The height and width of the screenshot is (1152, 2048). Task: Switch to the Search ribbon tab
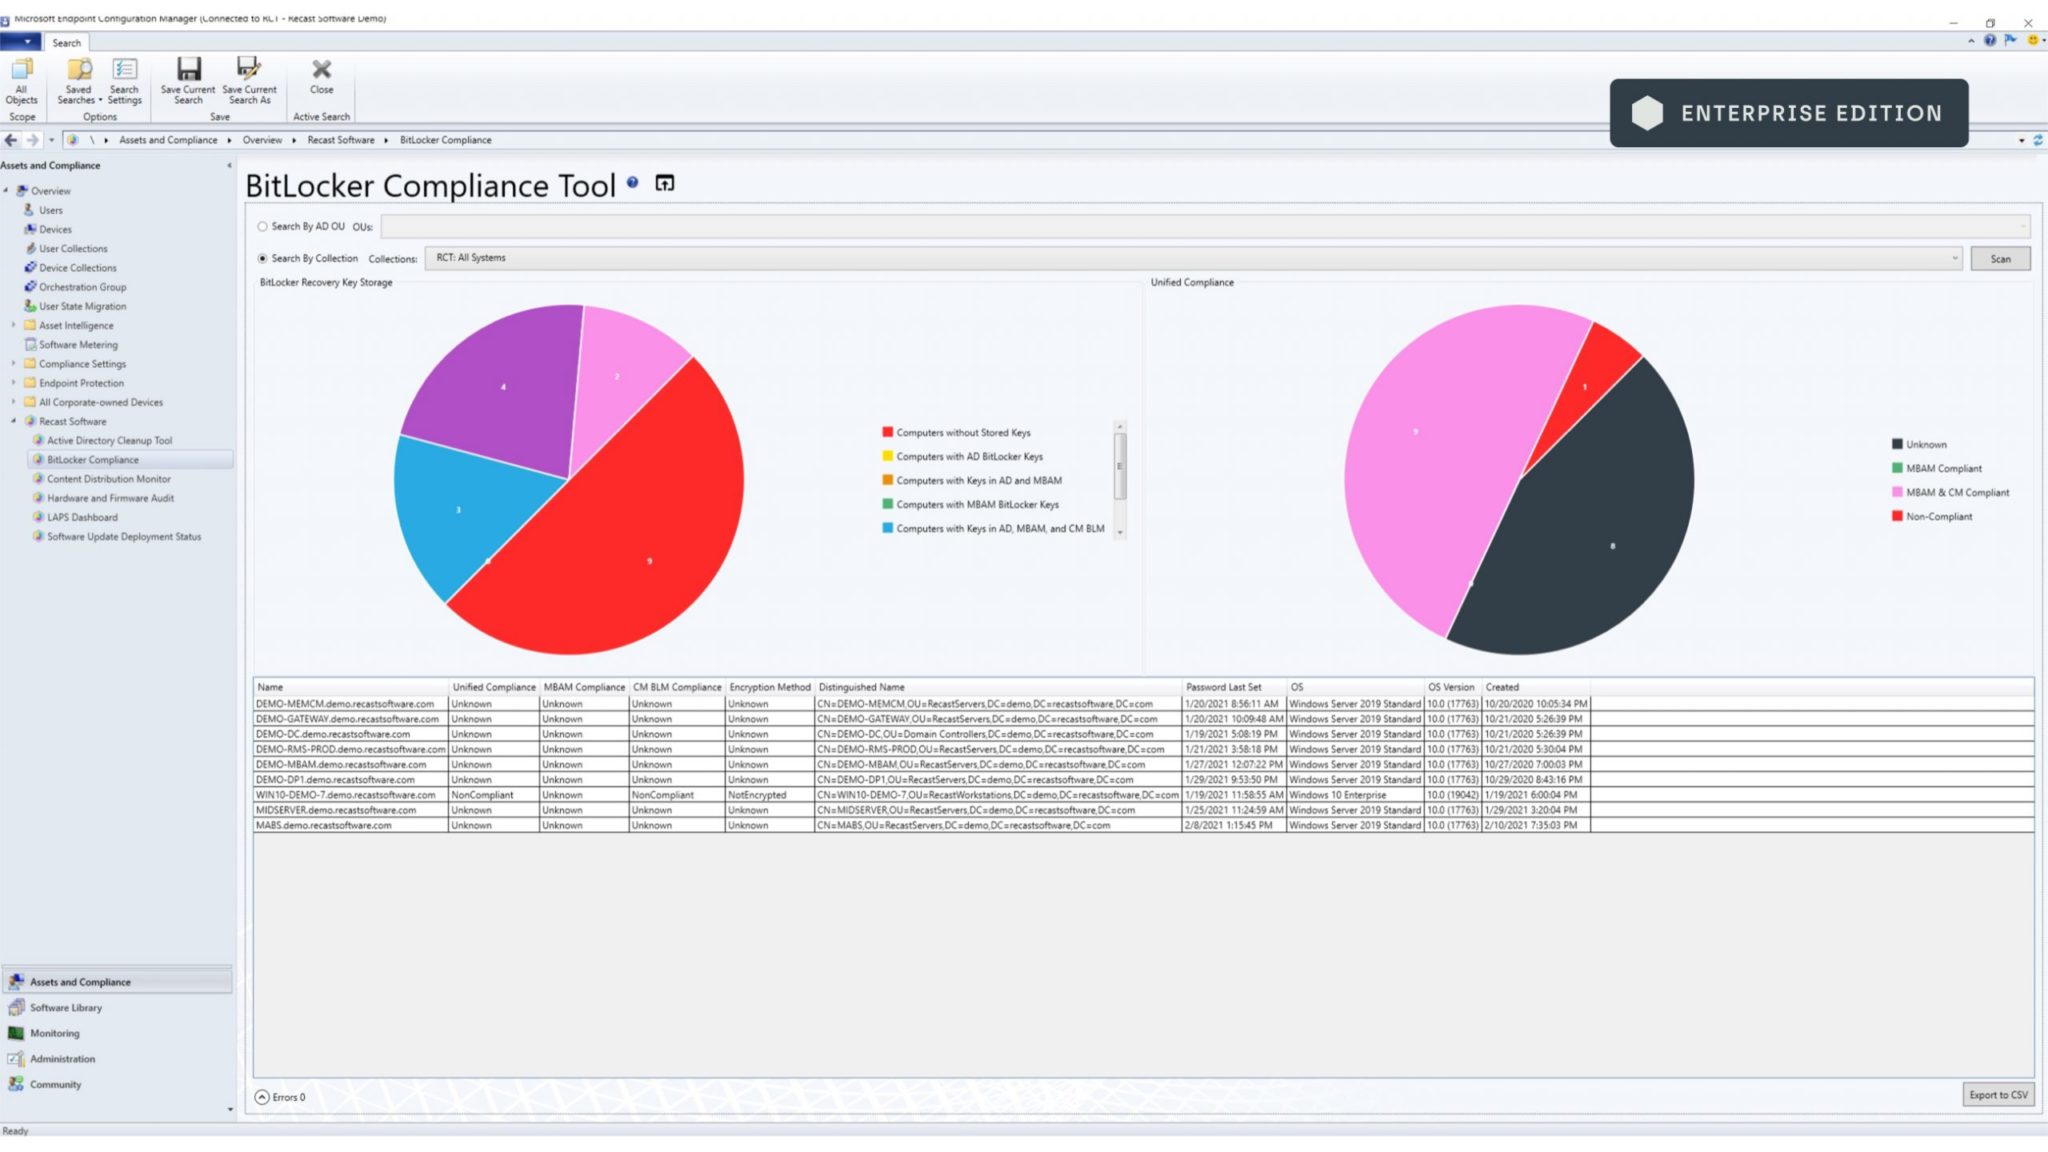coord(66,43)
